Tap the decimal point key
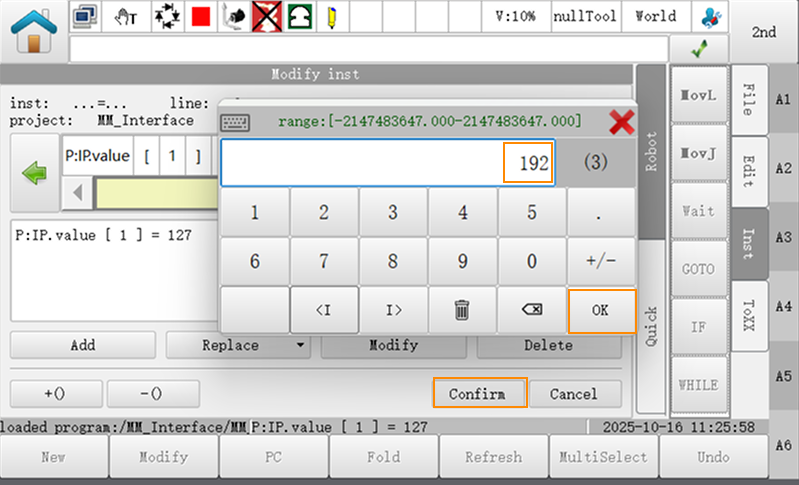This screenshot has height=485, width=799. 601,212
